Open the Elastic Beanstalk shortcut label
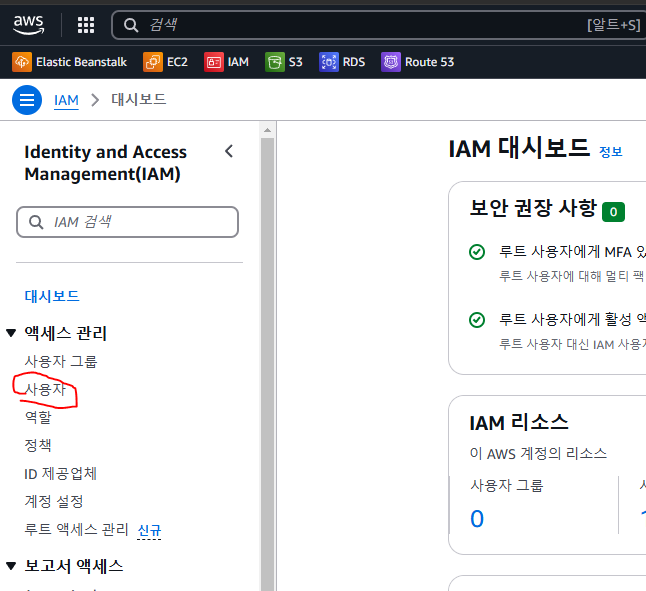 point(81,62)
